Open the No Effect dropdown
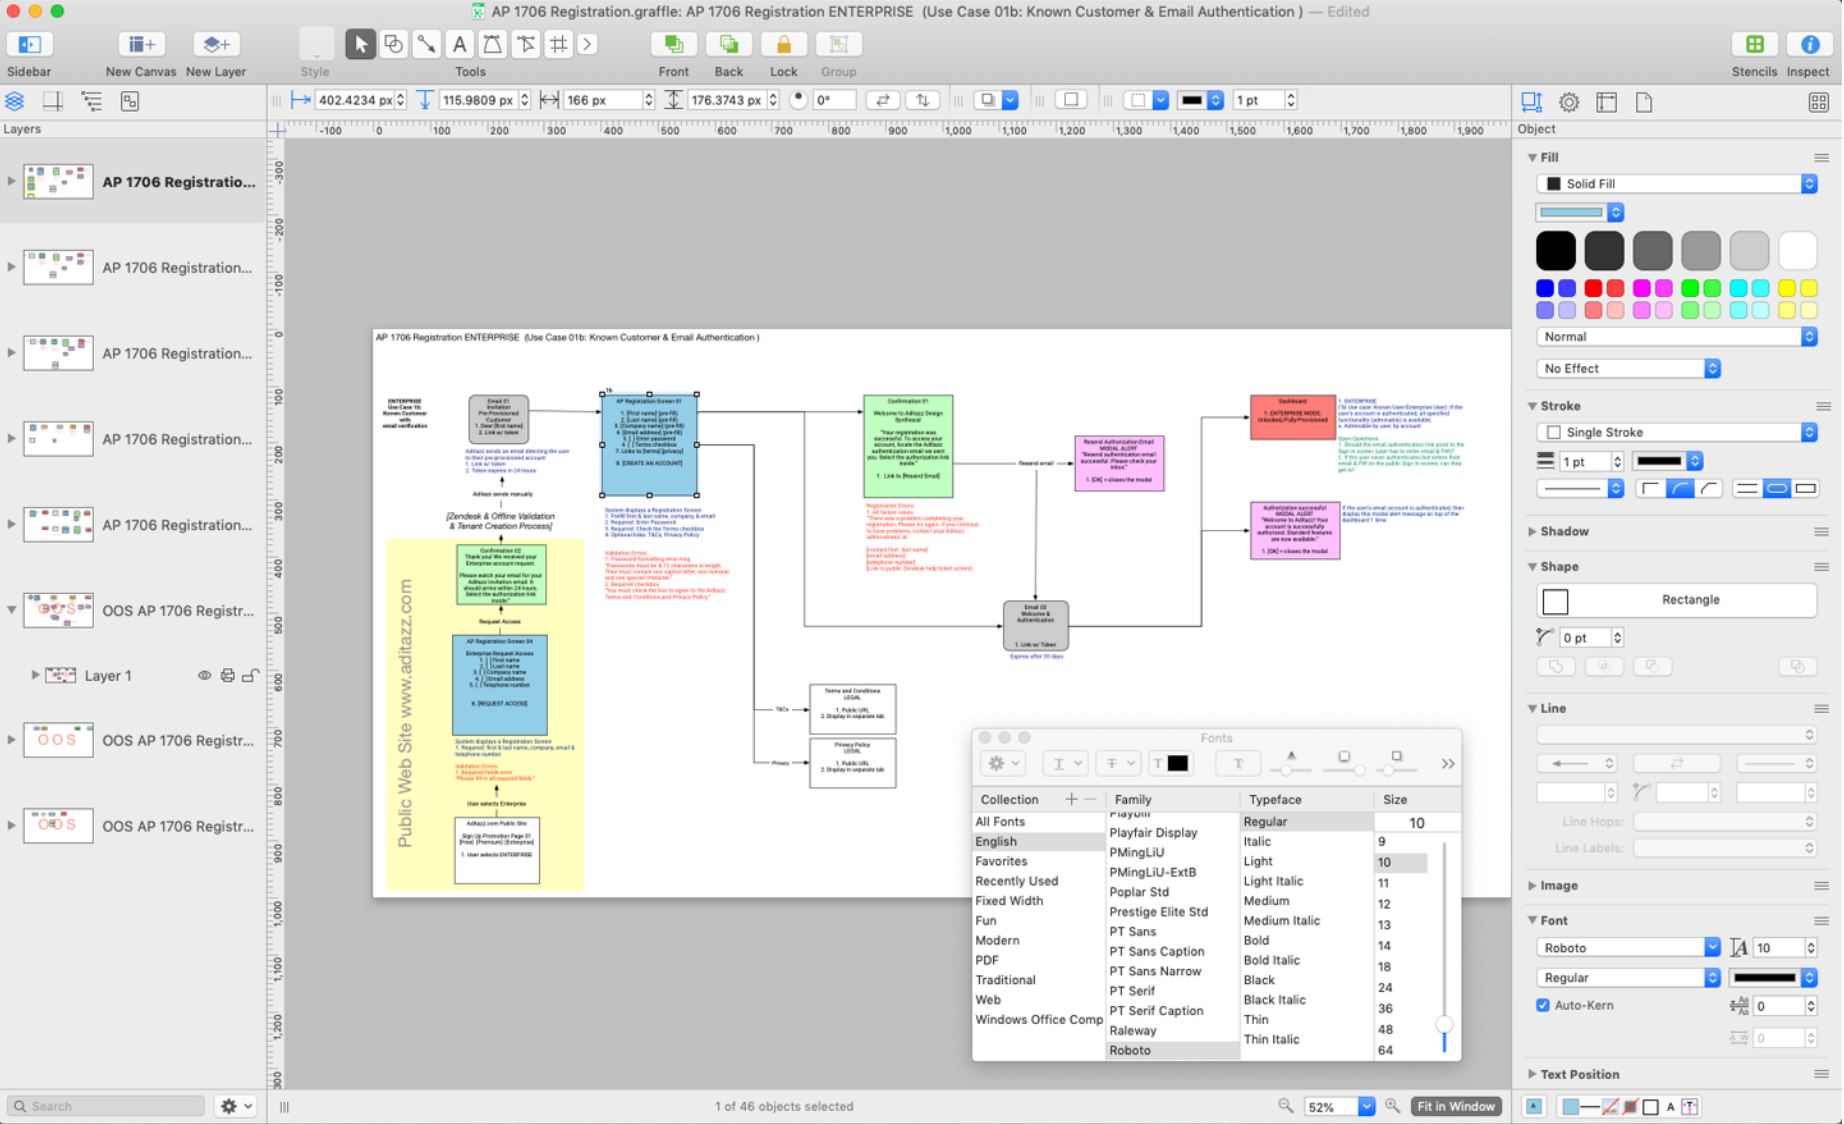Viewport: 1844px width, 1124px height. point(1628,368)
